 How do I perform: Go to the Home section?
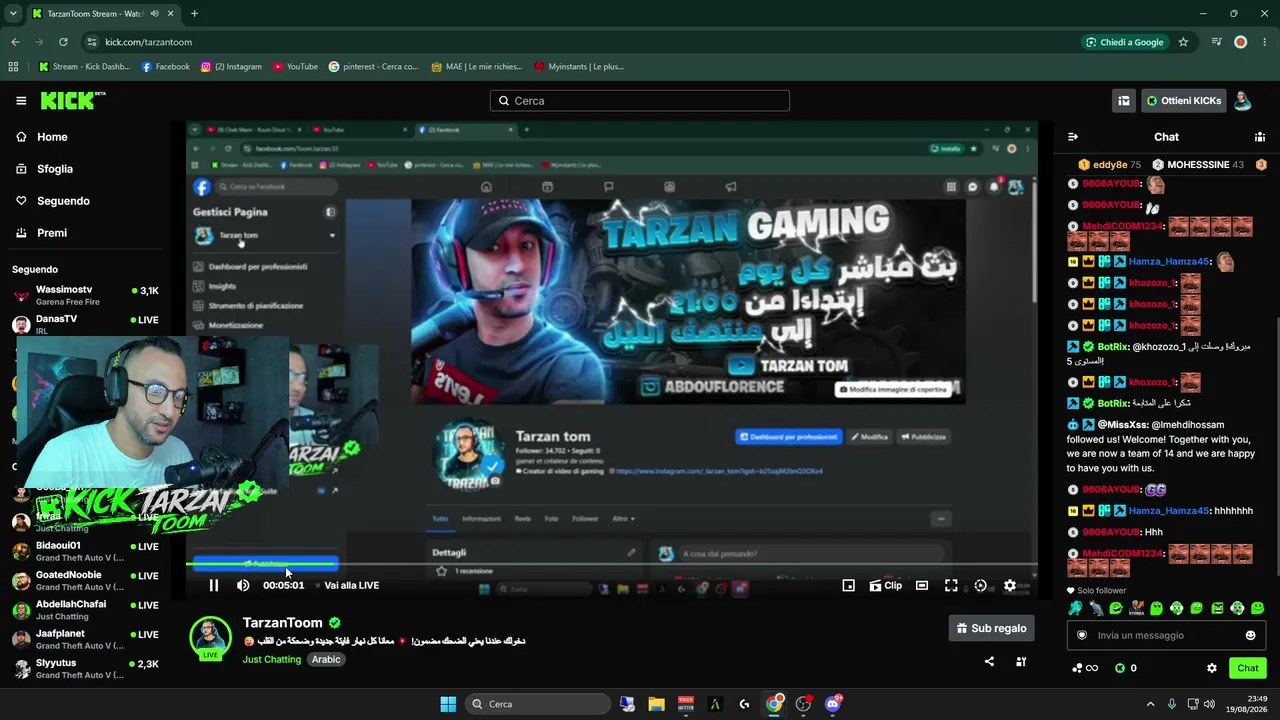coord(52,137)
